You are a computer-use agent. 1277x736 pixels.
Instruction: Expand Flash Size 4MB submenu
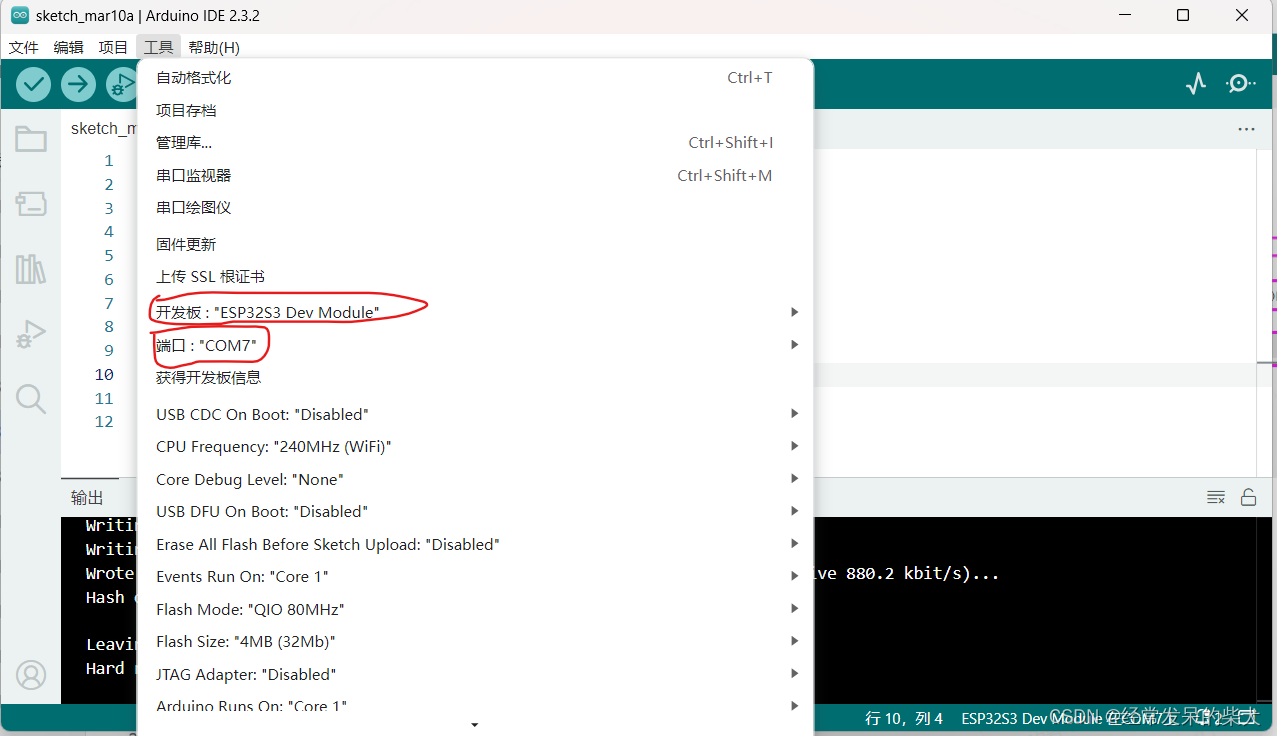pos(475,641)
